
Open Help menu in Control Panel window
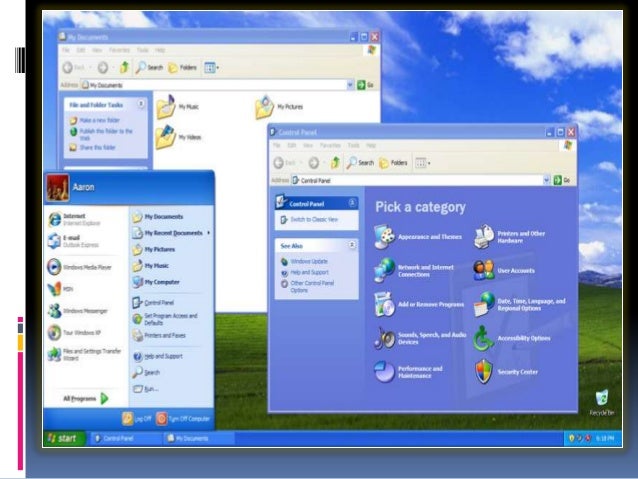(371, 145)
